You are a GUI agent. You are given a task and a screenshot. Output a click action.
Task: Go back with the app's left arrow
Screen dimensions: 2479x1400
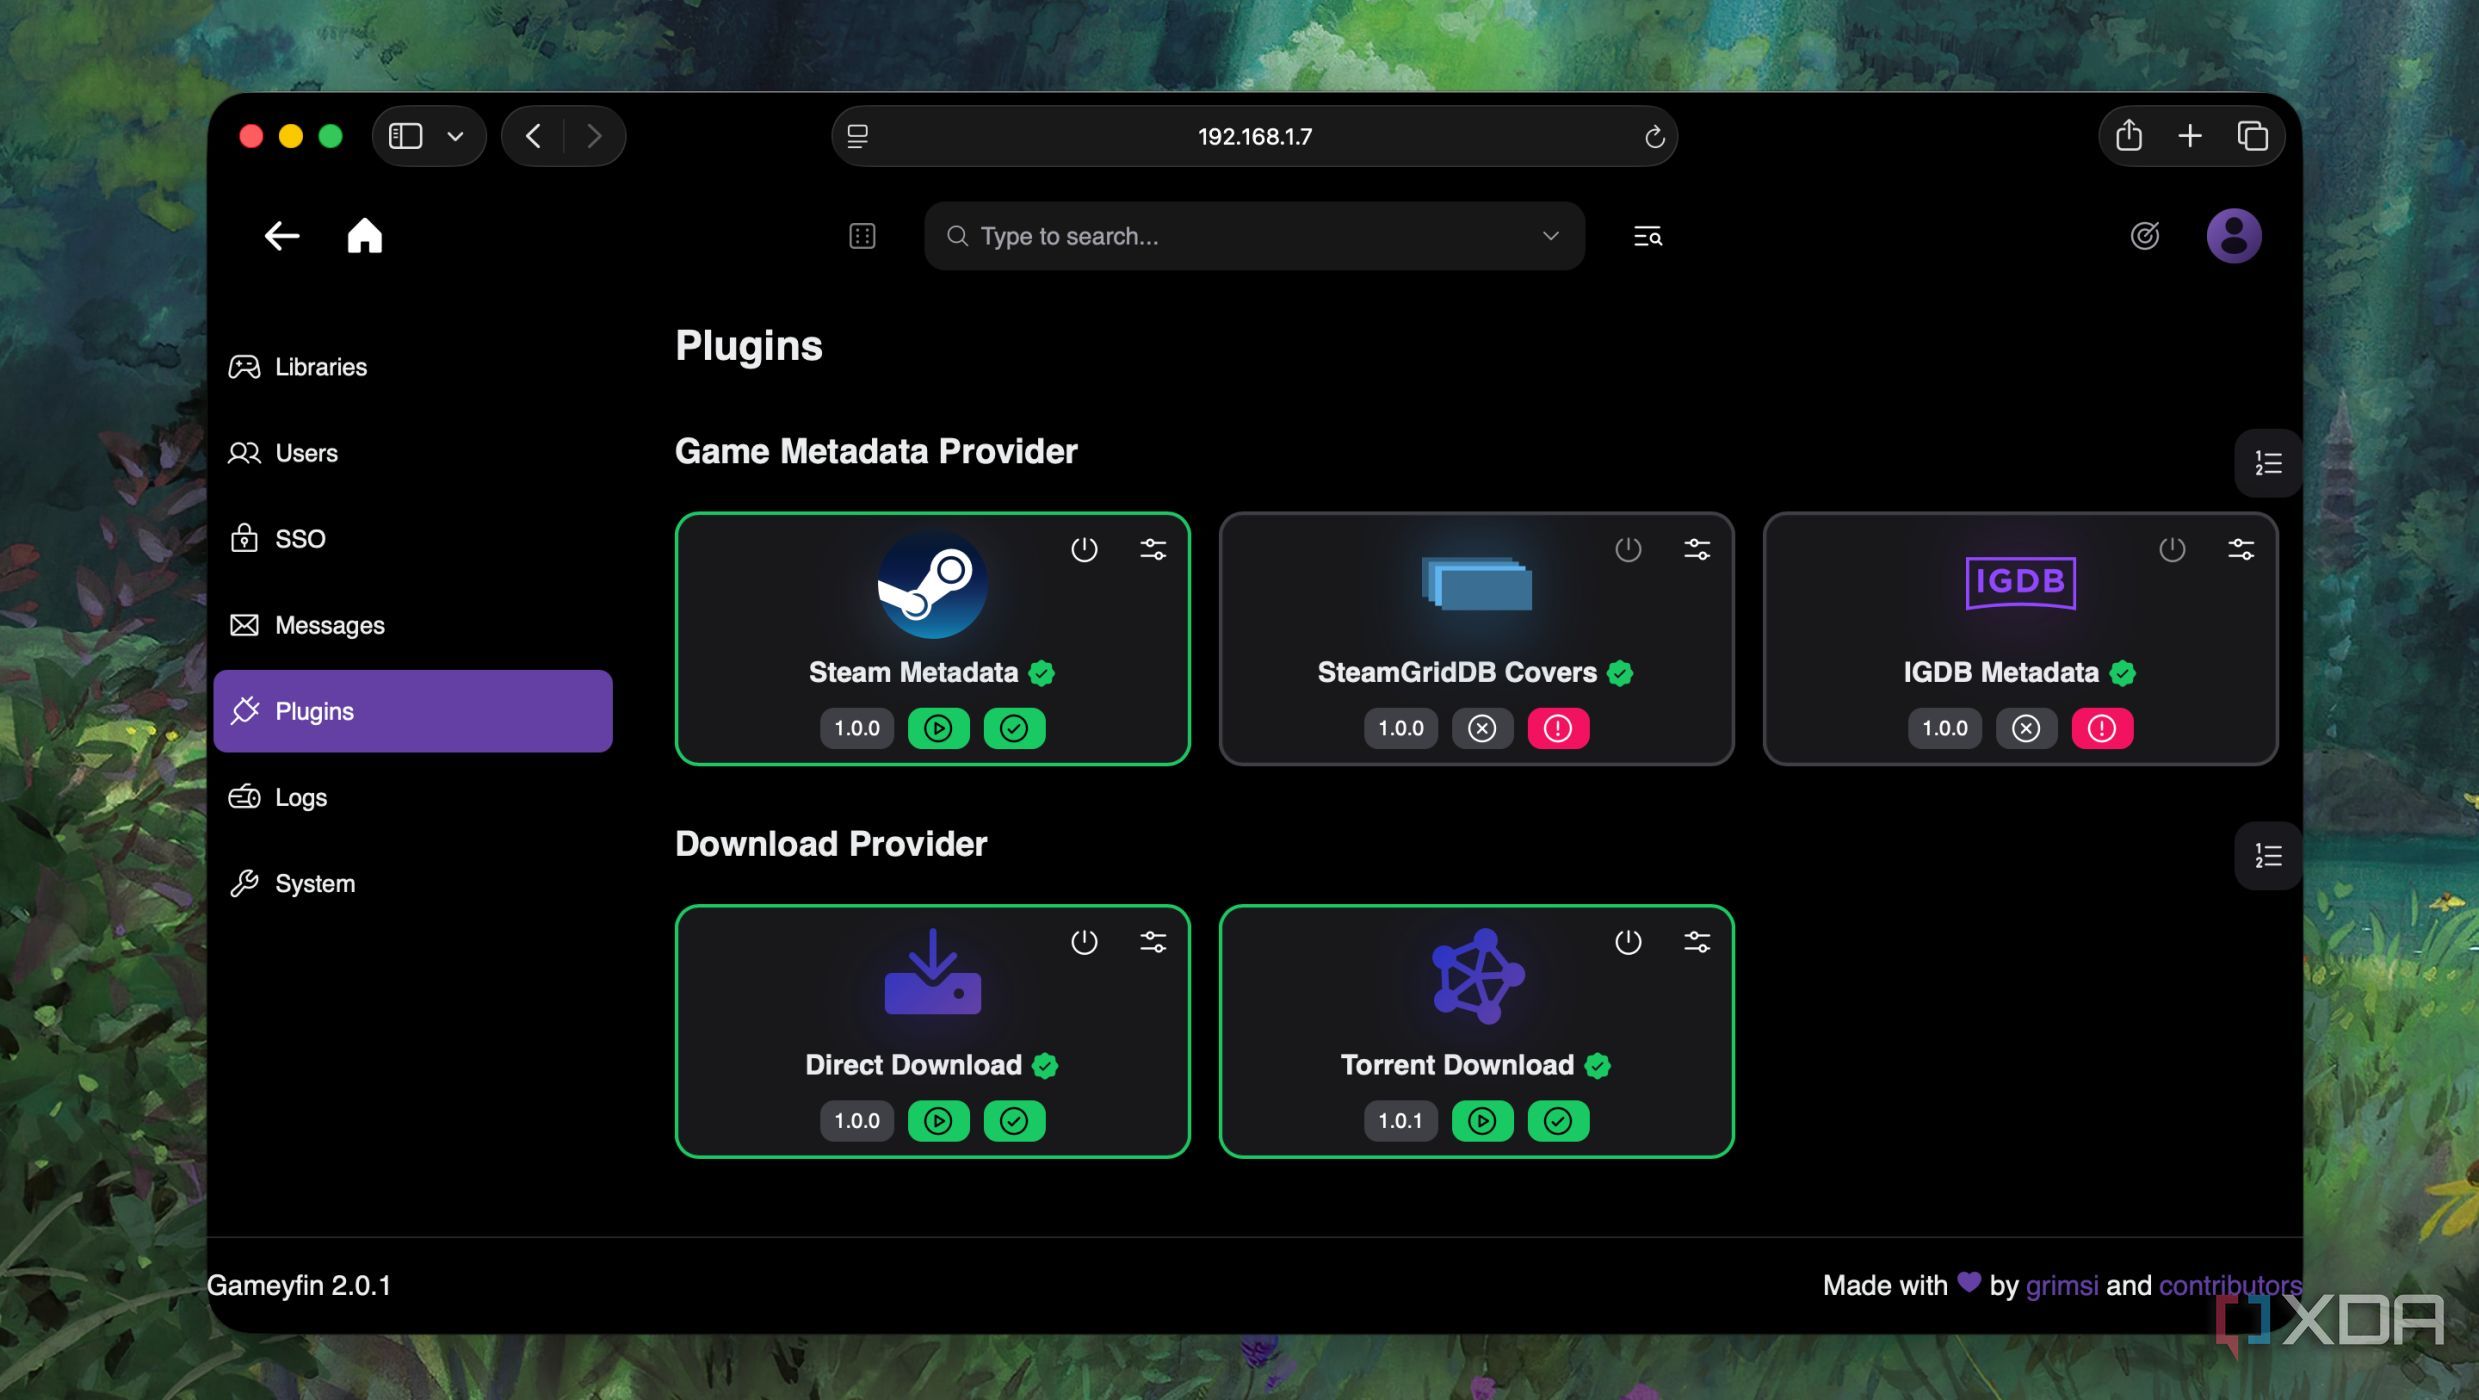point(282,236)
